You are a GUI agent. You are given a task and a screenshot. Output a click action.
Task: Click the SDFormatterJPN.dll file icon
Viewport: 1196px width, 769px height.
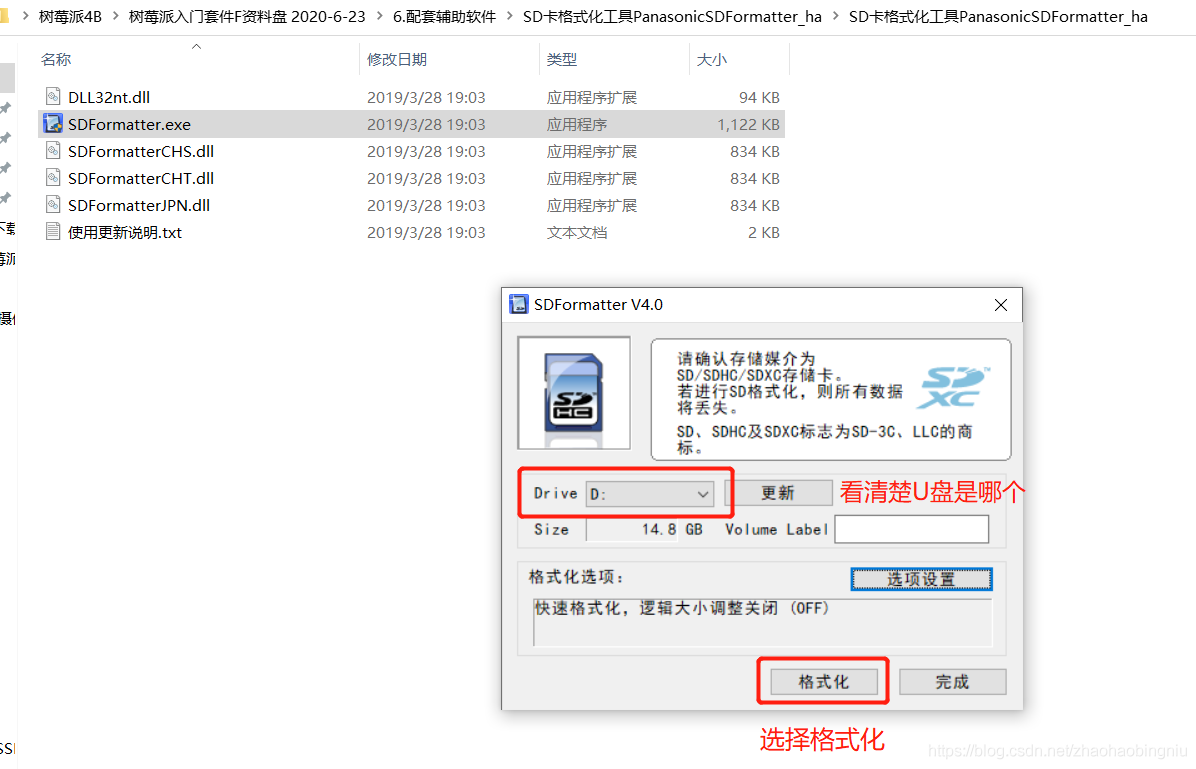(x=53, y=205)
